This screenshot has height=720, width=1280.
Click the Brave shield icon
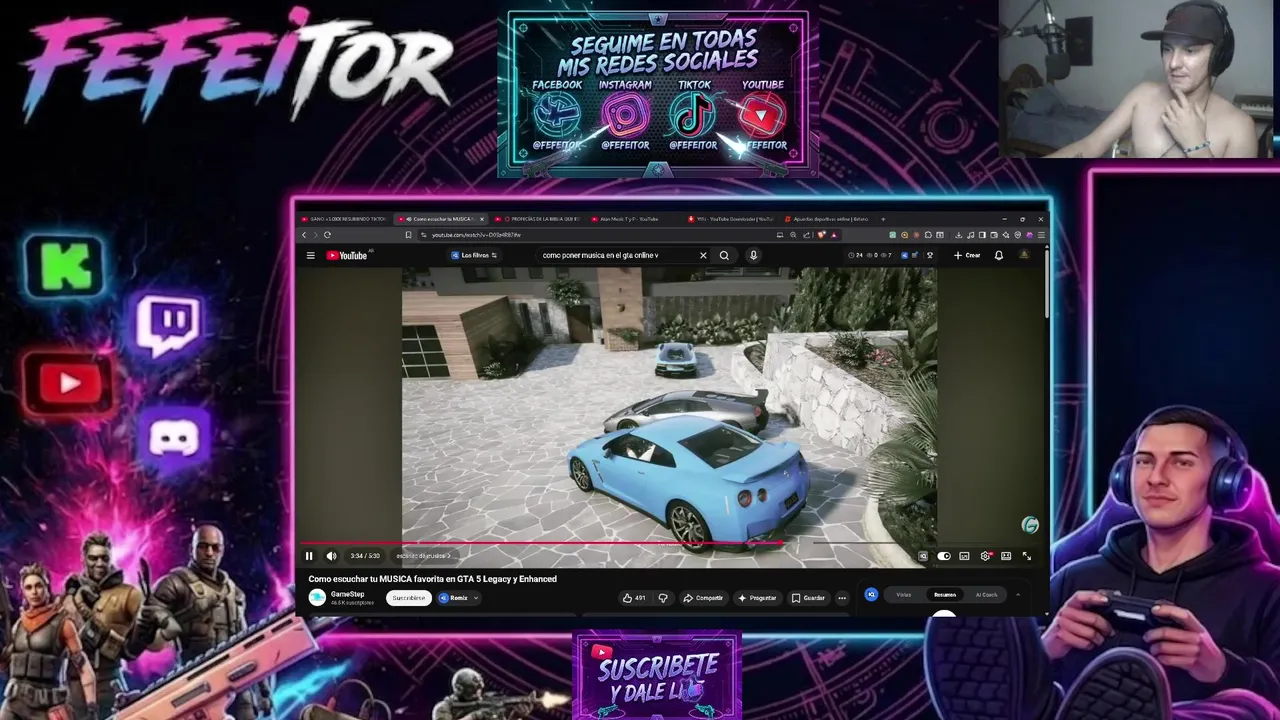(x=822, y=235)
